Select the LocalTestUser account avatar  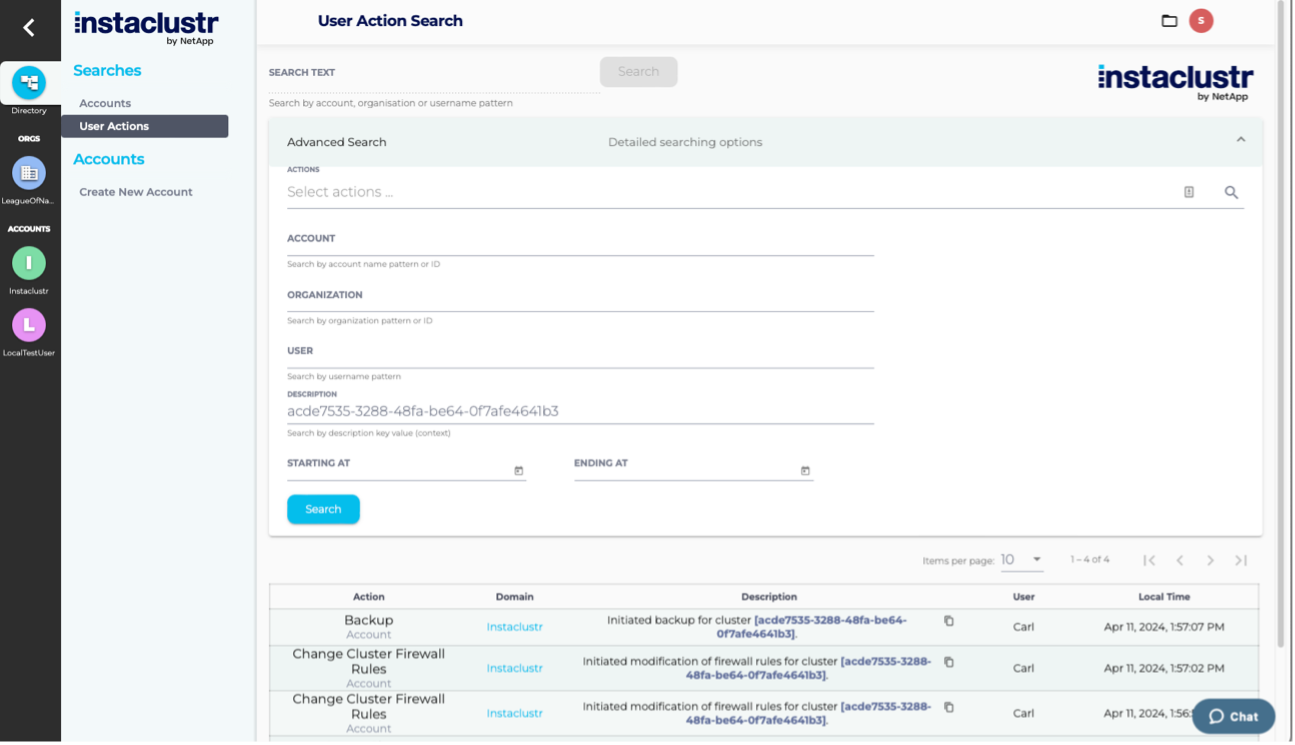[x=29, y=325]
